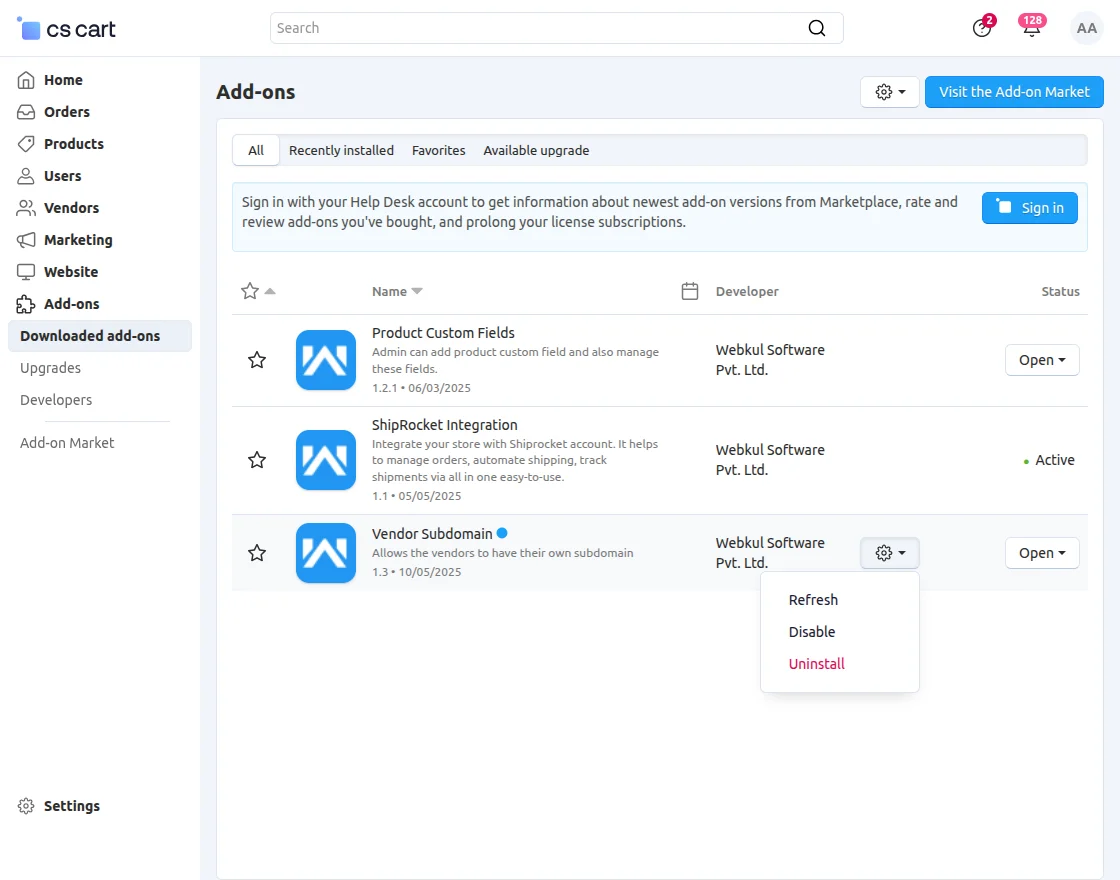The width and height of the screenshot is (1120, 880).
Task: Expand the Open dropdown for Product Custom Fields
Action: 1042,359
